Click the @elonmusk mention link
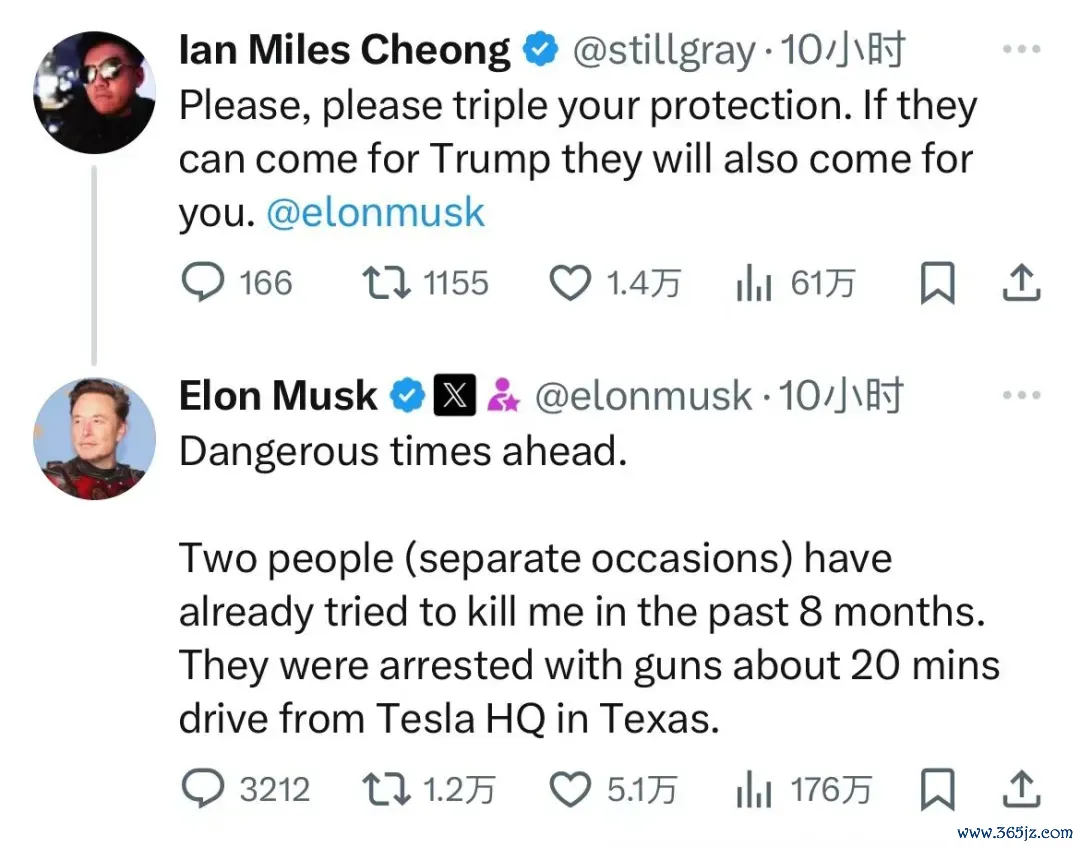Screen dimensions: 1080x848 [x=375, y=213]
